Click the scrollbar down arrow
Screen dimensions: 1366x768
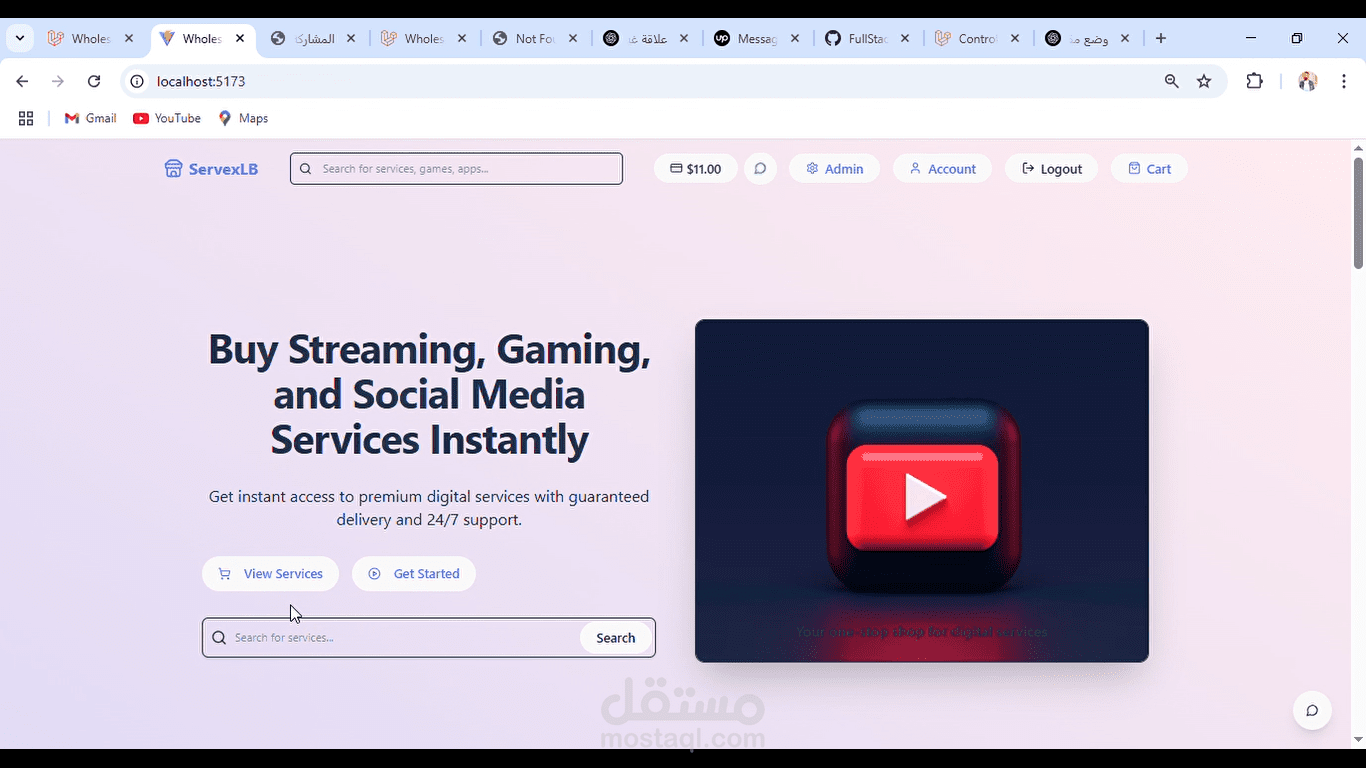pos(1358,740)
